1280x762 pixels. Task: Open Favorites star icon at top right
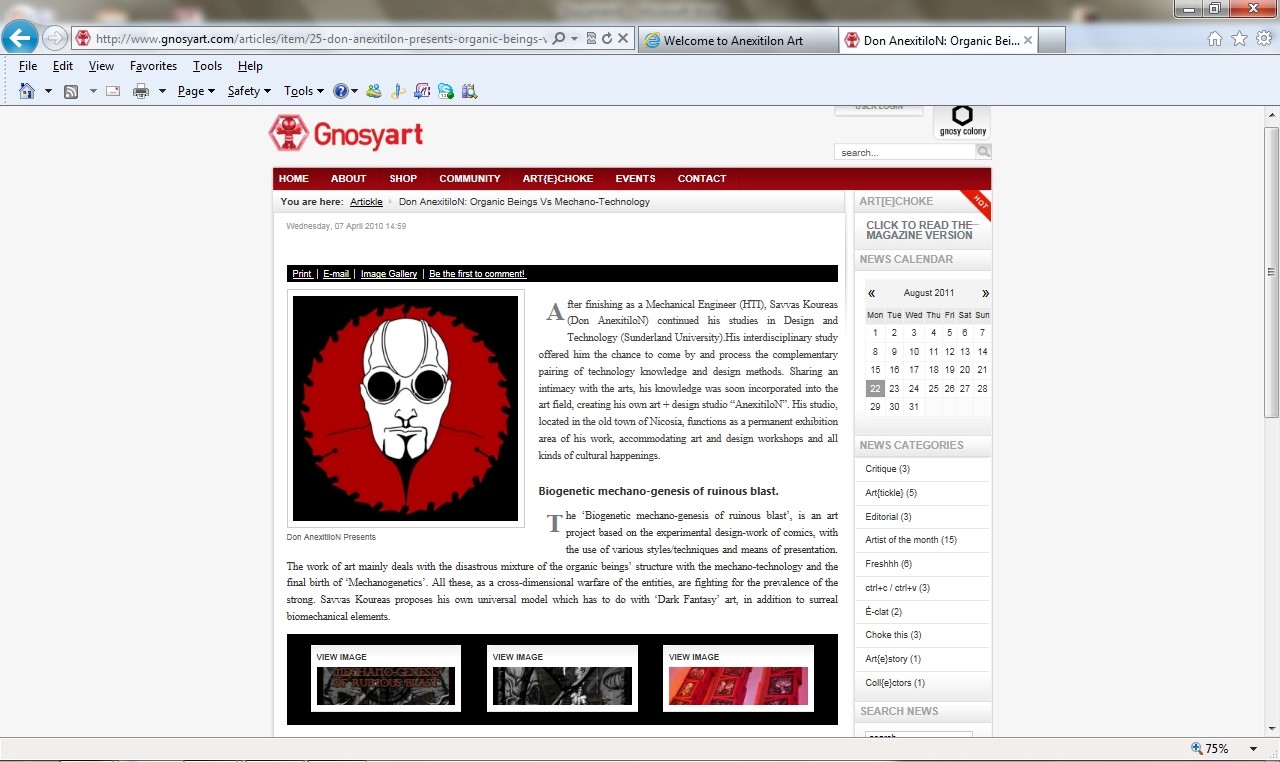(1239, 39)
